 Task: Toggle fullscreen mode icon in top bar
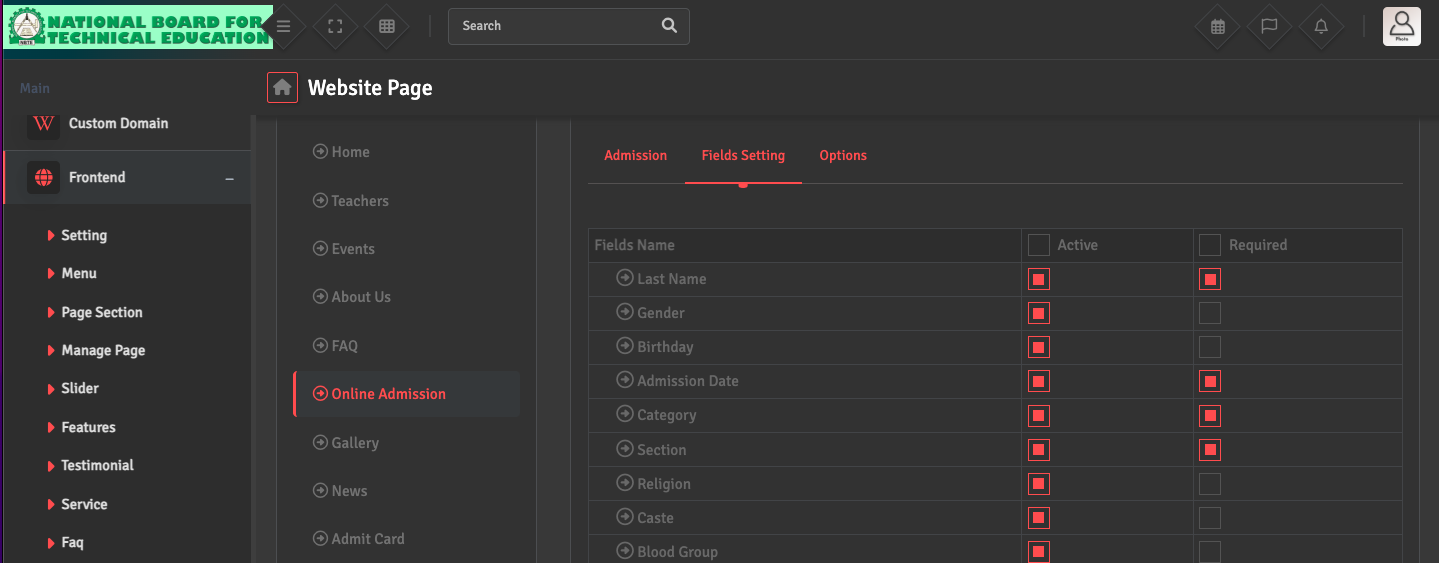[335, 27]
